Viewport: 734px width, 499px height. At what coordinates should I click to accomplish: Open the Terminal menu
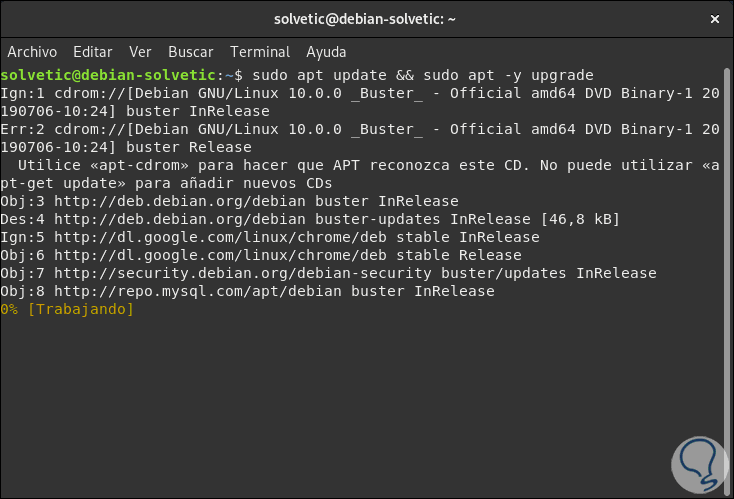(x=260, y=51)
